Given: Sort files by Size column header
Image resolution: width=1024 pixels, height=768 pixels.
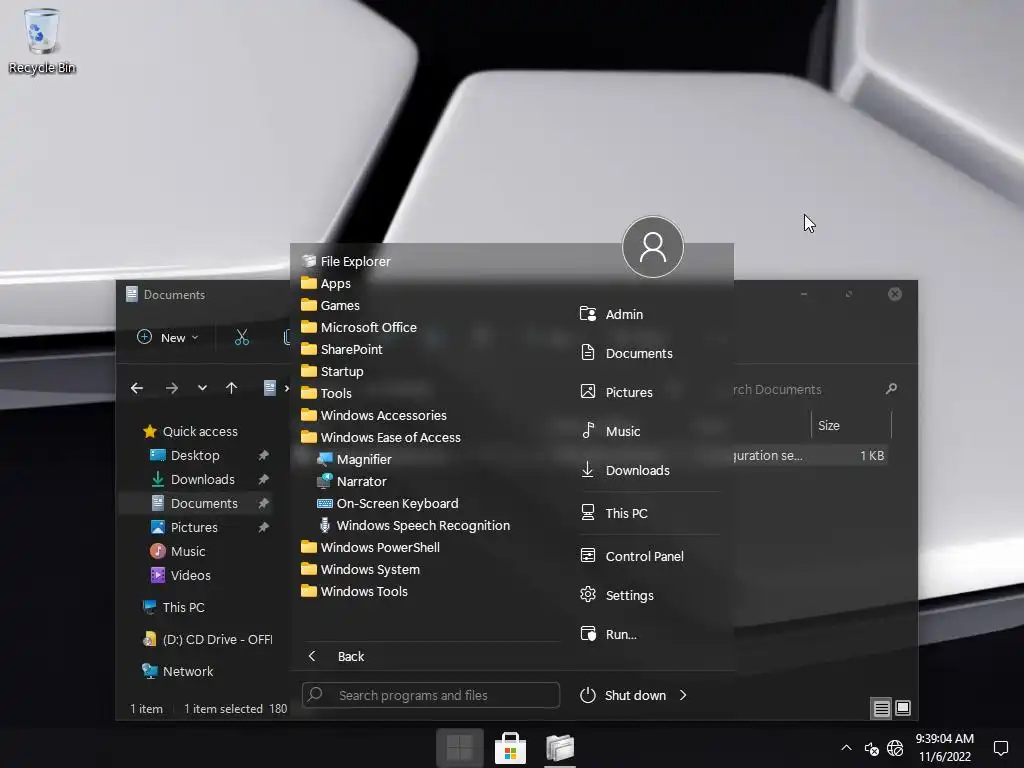Looking at the screenshot, I should coord(850,426).
